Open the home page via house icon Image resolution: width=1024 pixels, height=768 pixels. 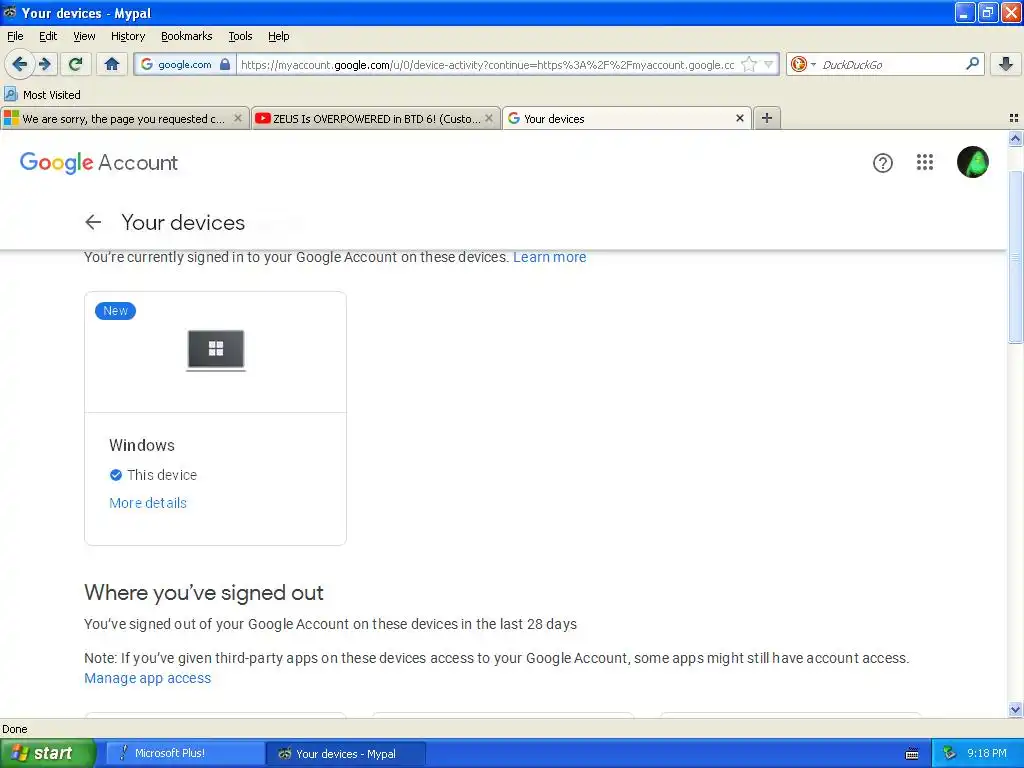[x=112, y=64]
